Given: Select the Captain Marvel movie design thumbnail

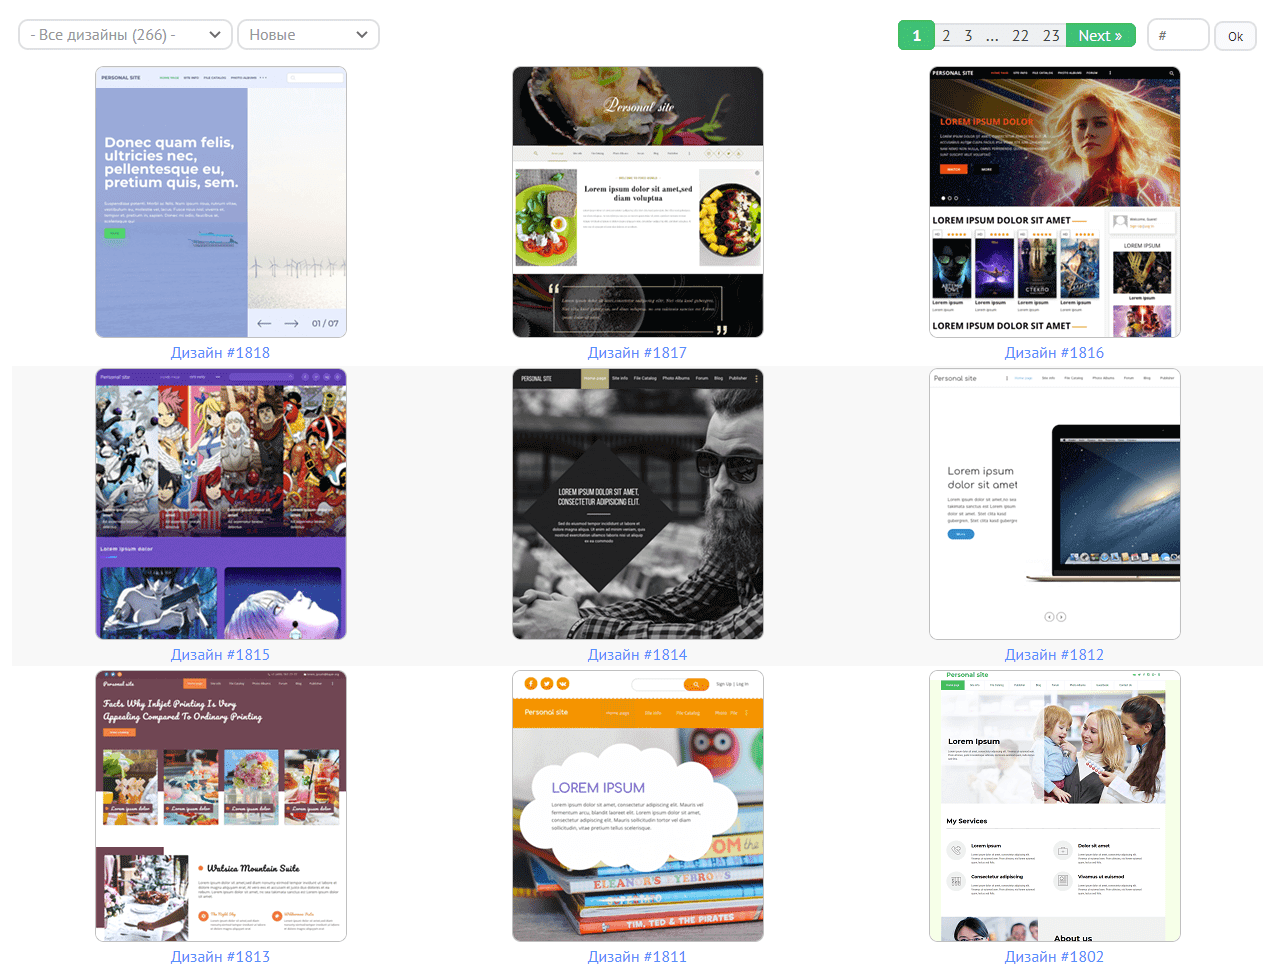Looking at the screenshot, I should [x=1054, y=202].
